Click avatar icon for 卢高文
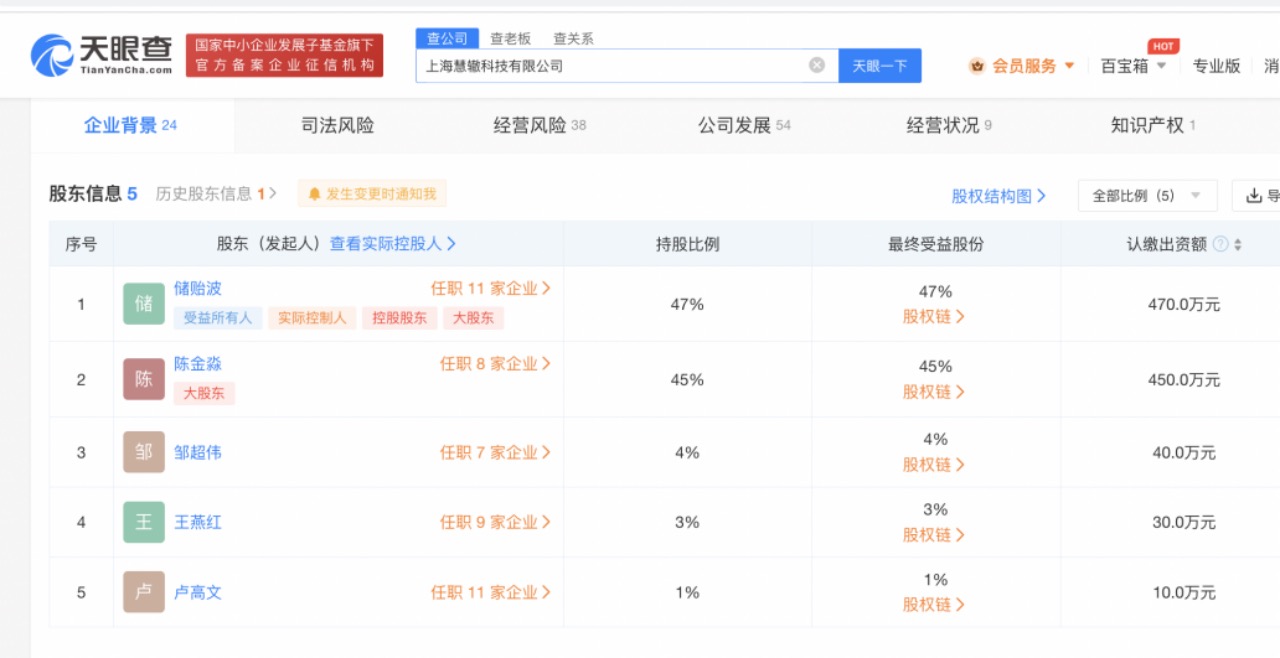This screenshot has height=658, width=1280. pos(143,592)
